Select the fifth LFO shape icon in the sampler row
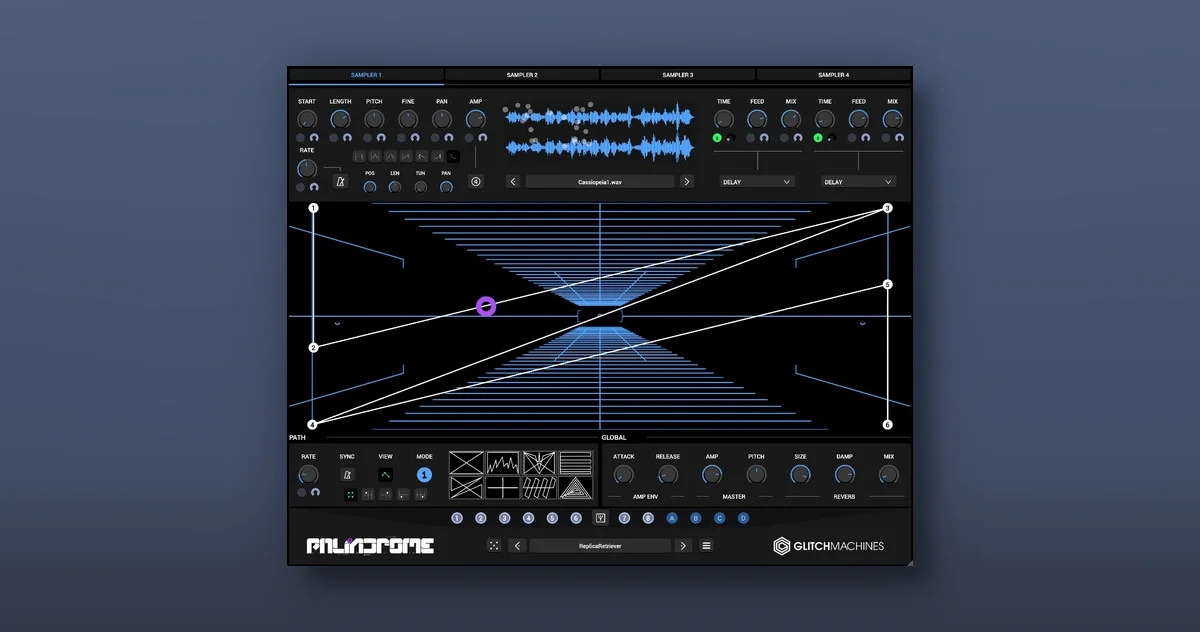 422,157
